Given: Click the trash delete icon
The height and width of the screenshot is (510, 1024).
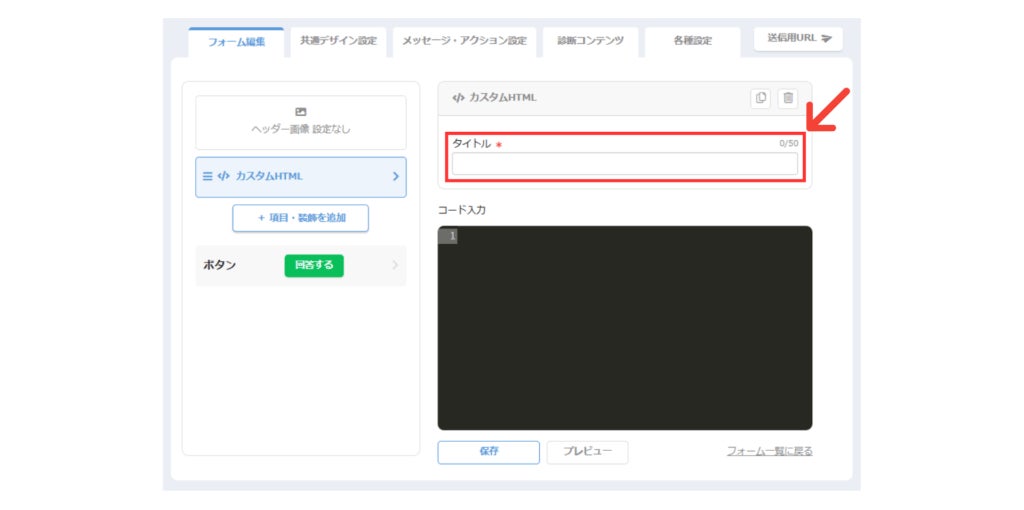Looking at the screenshot, I should 788,98.
